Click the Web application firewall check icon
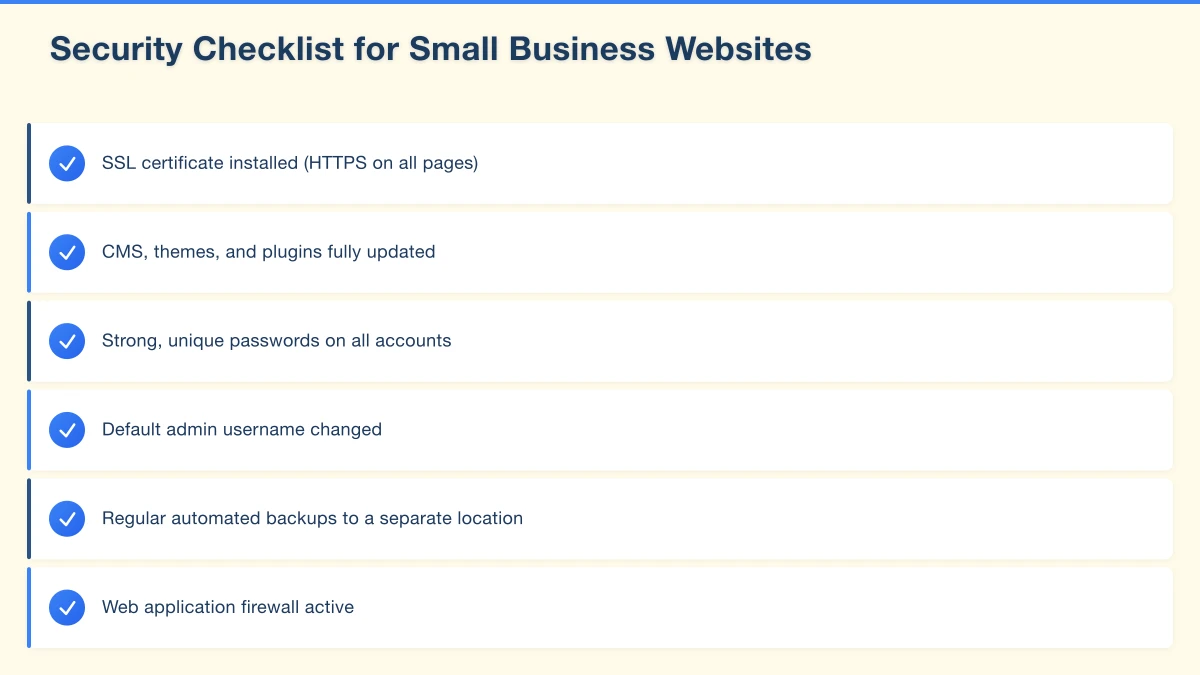This screenshot has height=675, width=1200. pos(67,607)
